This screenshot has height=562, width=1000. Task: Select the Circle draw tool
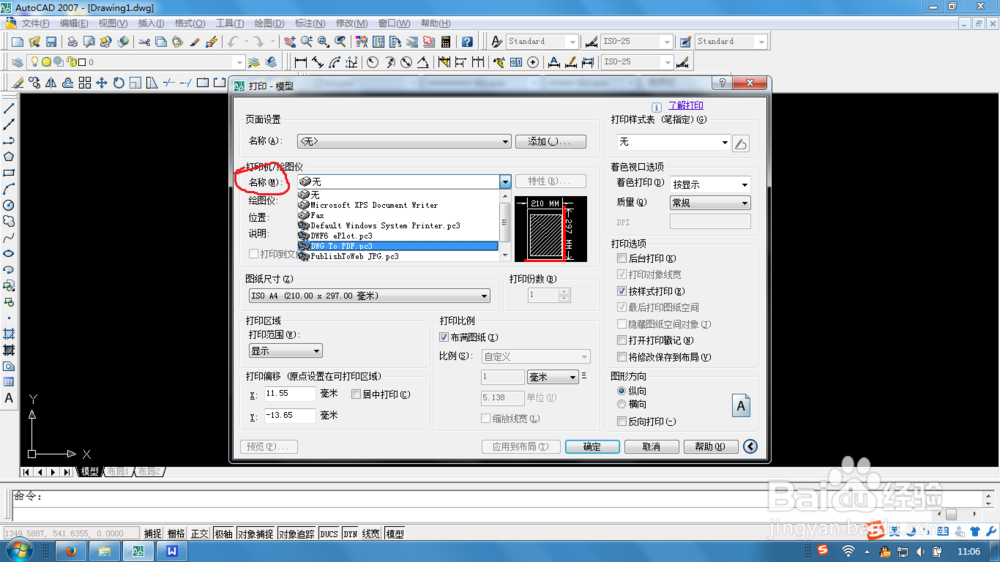(x=9, y=205)
